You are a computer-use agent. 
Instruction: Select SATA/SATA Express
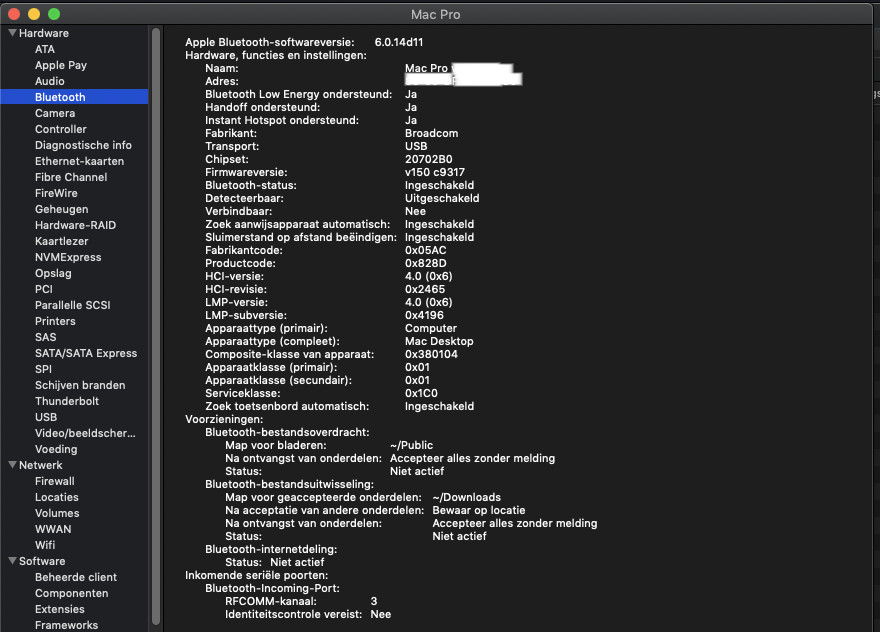click(86, 353)
